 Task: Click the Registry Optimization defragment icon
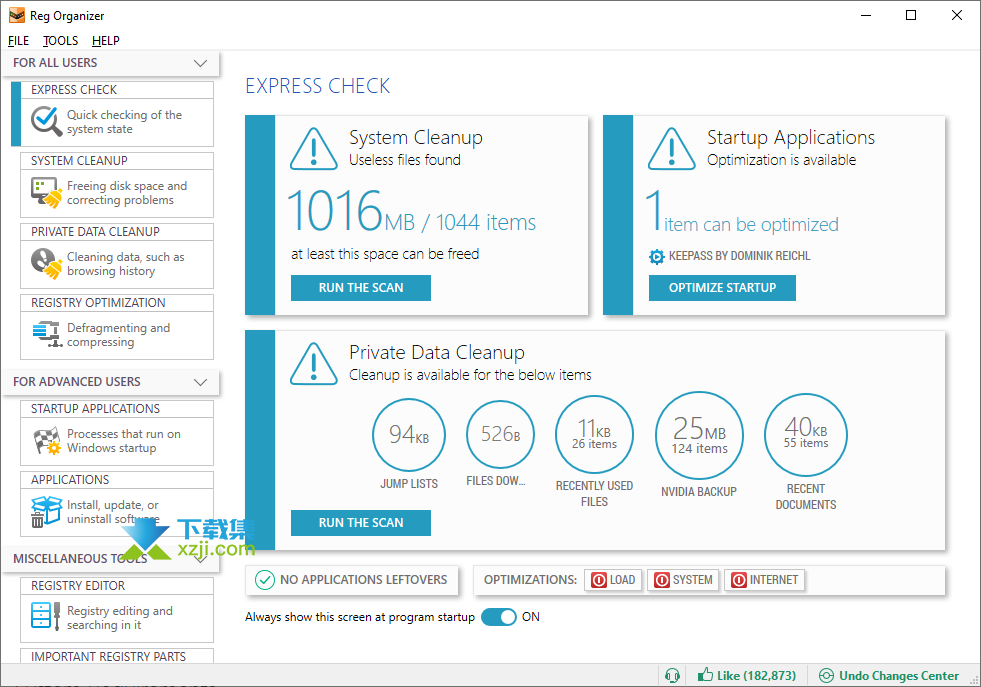pos(46,333)
